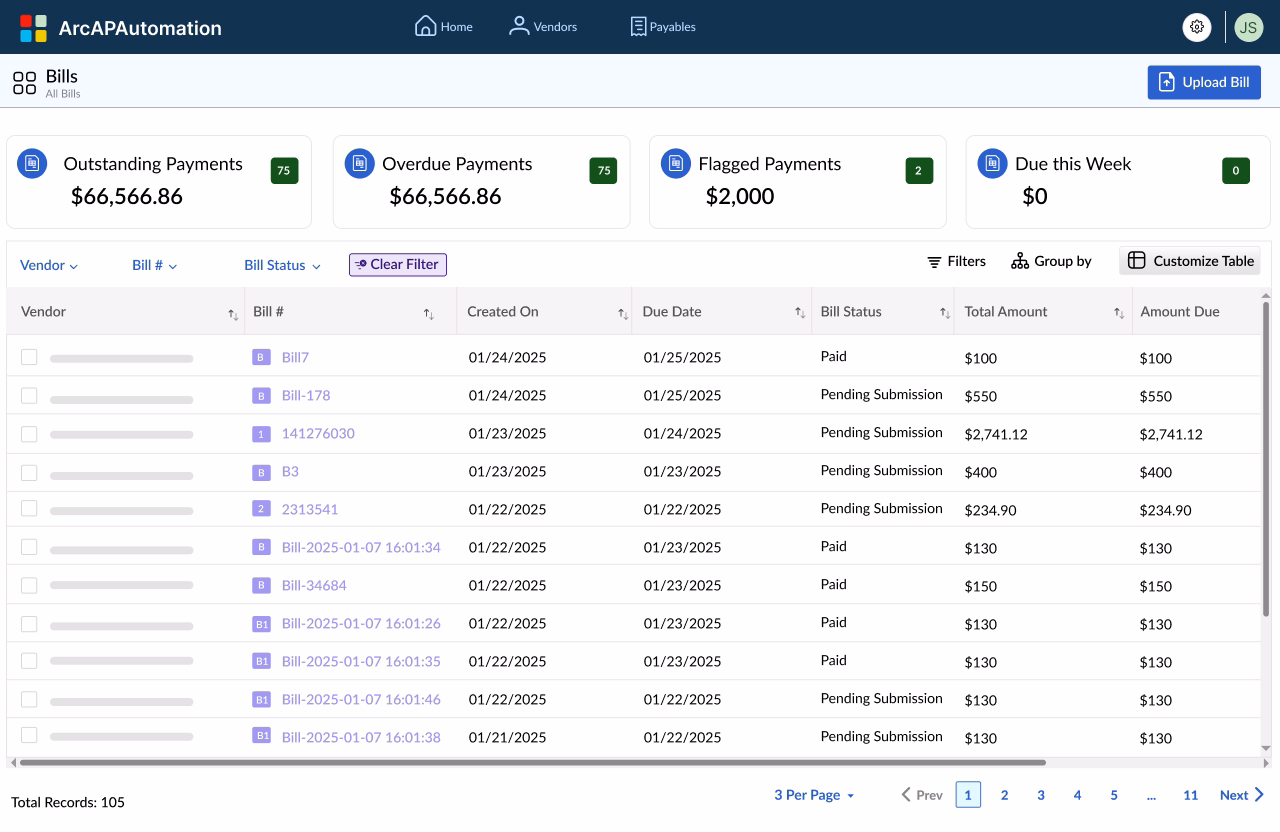Screen dimensions: 1280x832
Task: Click the Bills grid icon
Action: 24,82
